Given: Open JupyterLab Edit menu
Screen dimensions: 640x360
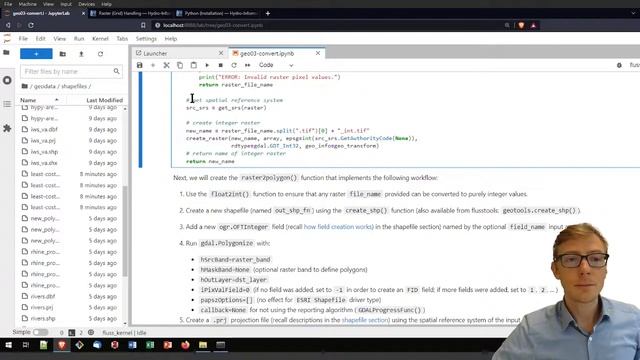Looking at the screenshot, I should coord(40,39).
